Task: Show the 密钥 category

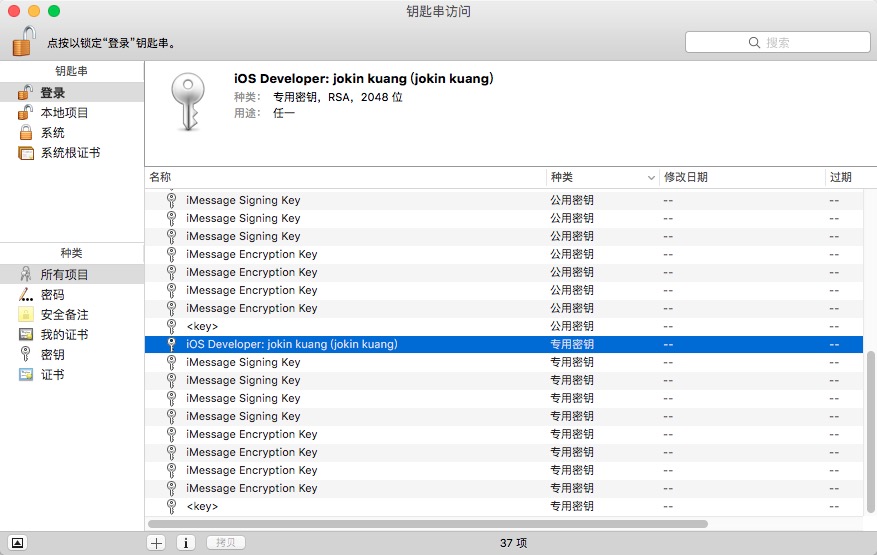Action: (x=72, y=354)
